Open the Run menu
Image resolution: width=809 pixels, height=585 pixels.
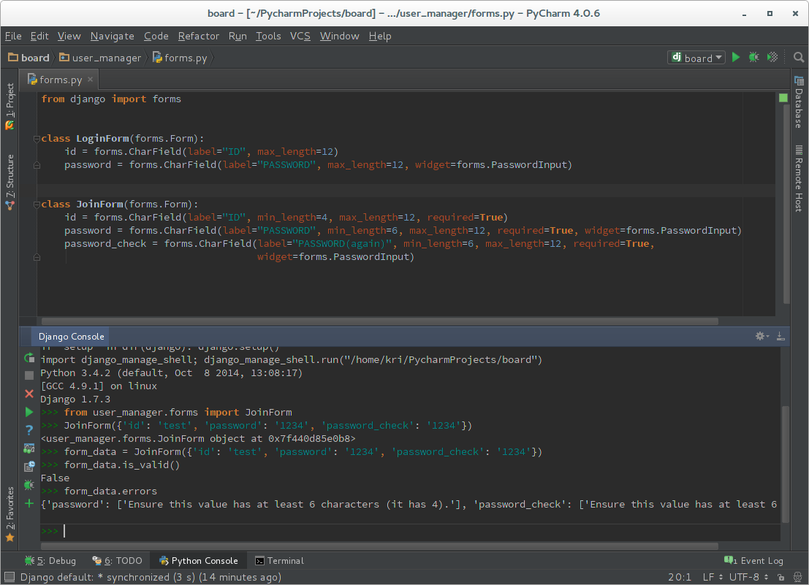(x=237, y=36)
